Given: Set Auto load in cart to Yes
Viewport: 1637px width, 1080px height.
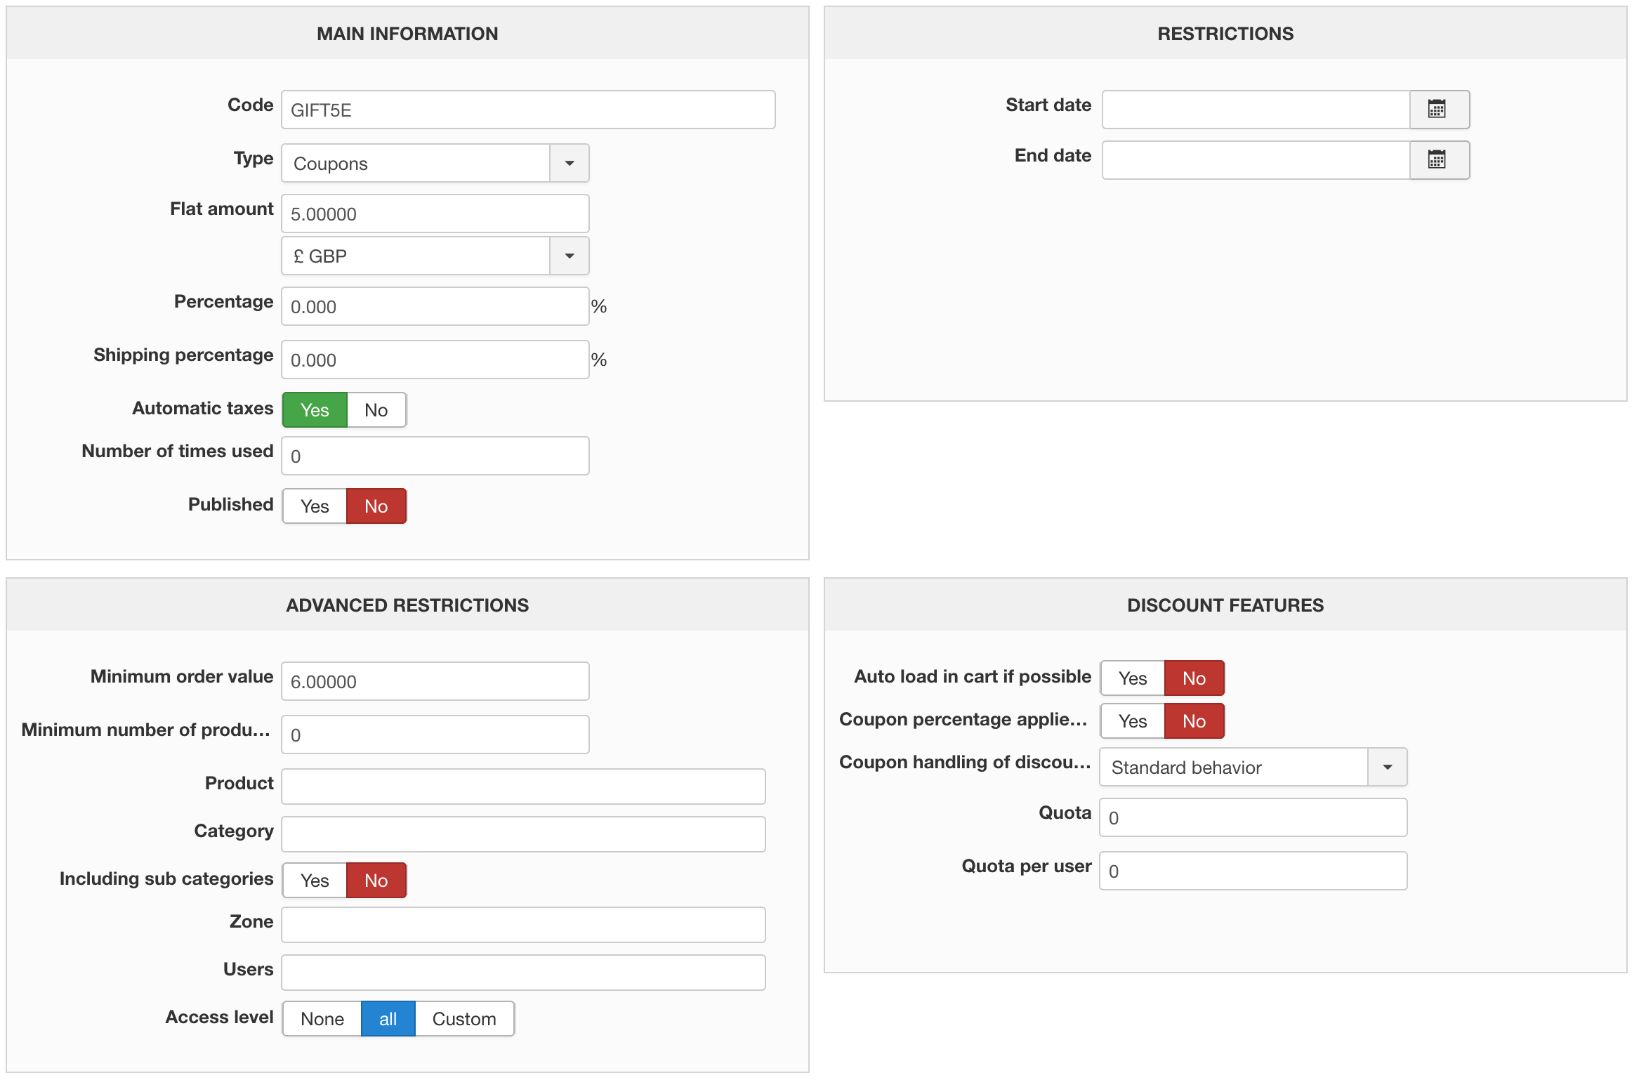Looking at the screenshot, I should click(1132, 678).
